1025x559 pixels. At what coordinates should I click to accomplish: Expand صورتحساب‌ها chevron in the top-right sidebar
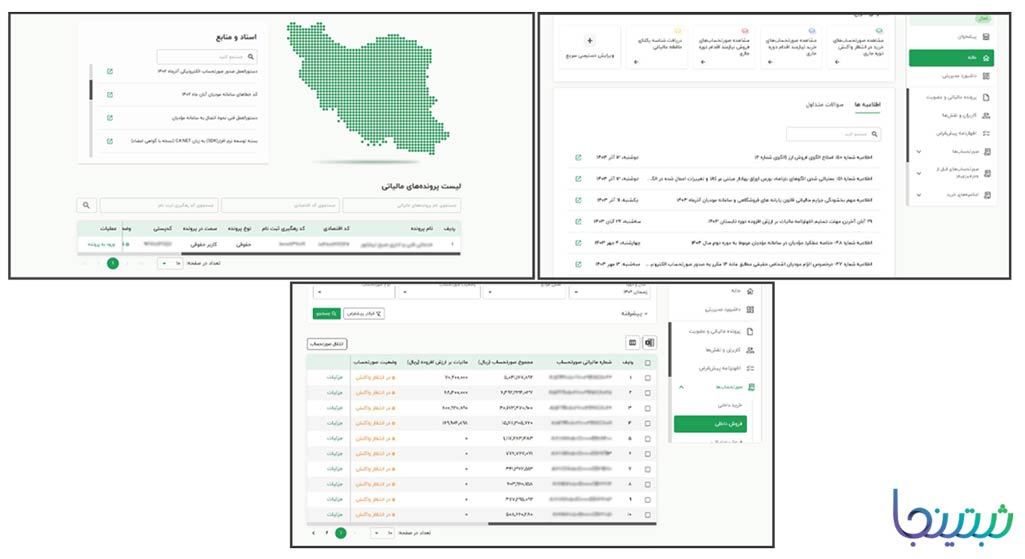(x=918, y=152)
